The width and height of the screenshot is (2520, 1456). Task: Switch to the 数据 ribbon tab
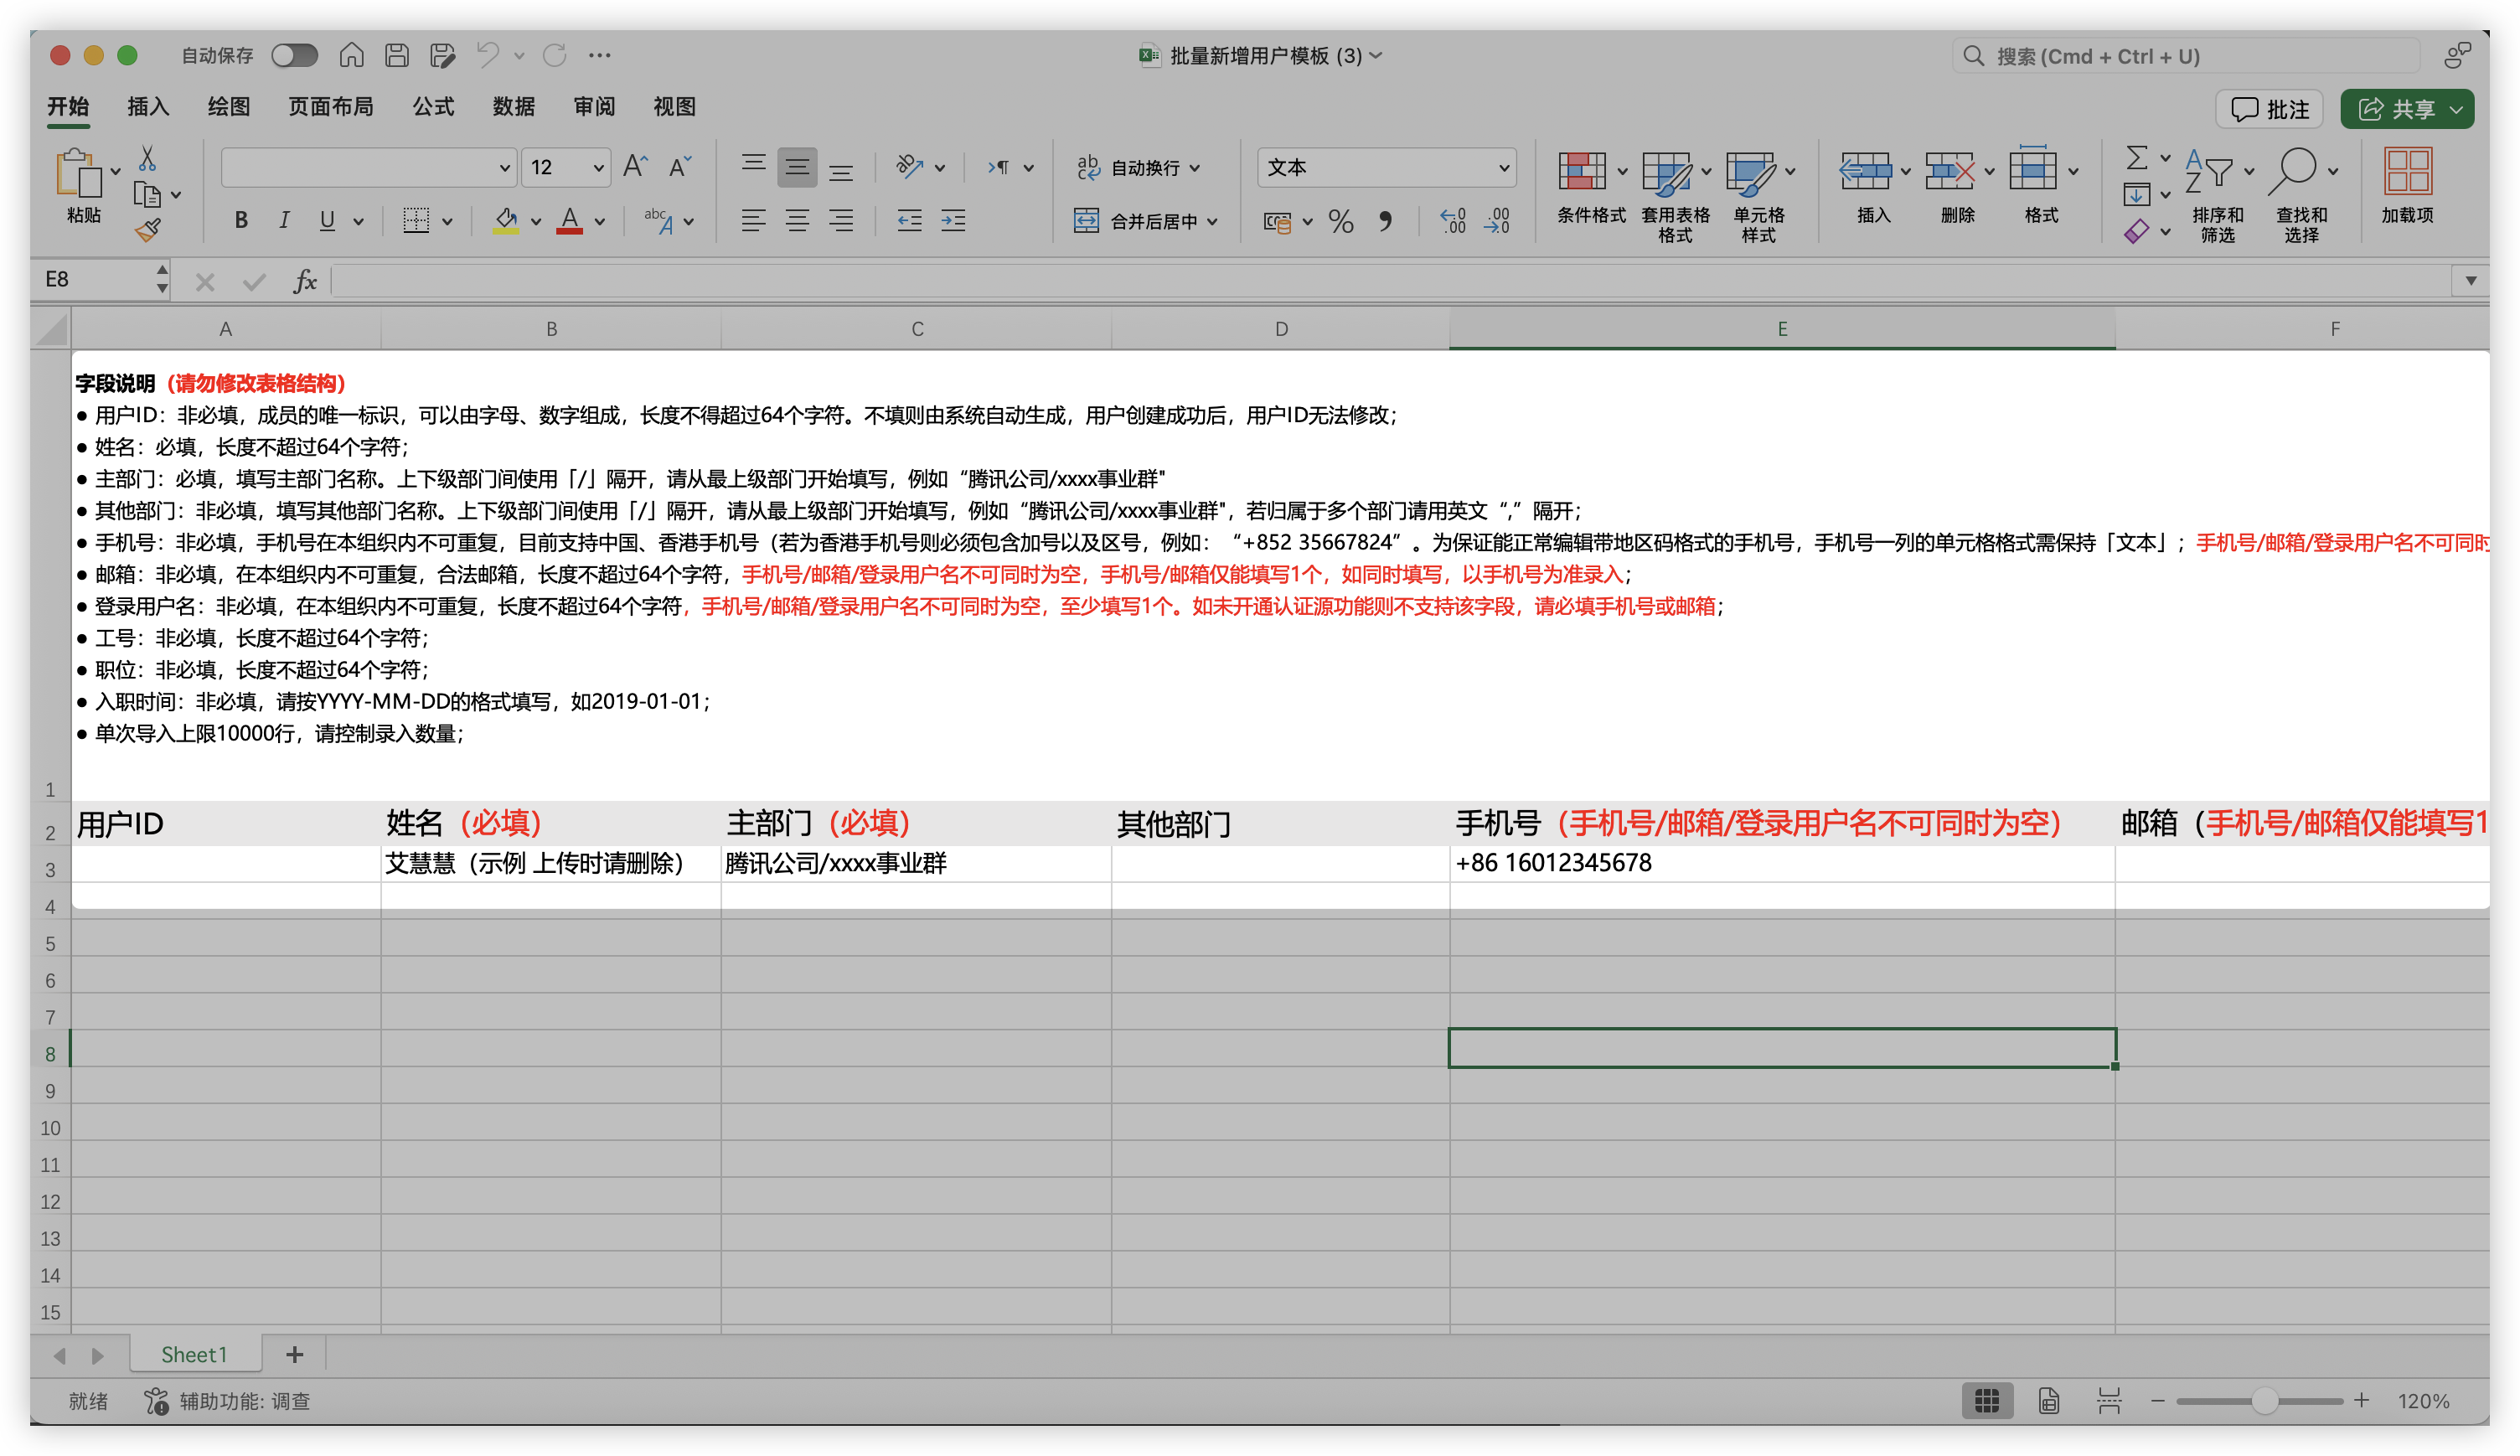point(513,107)
